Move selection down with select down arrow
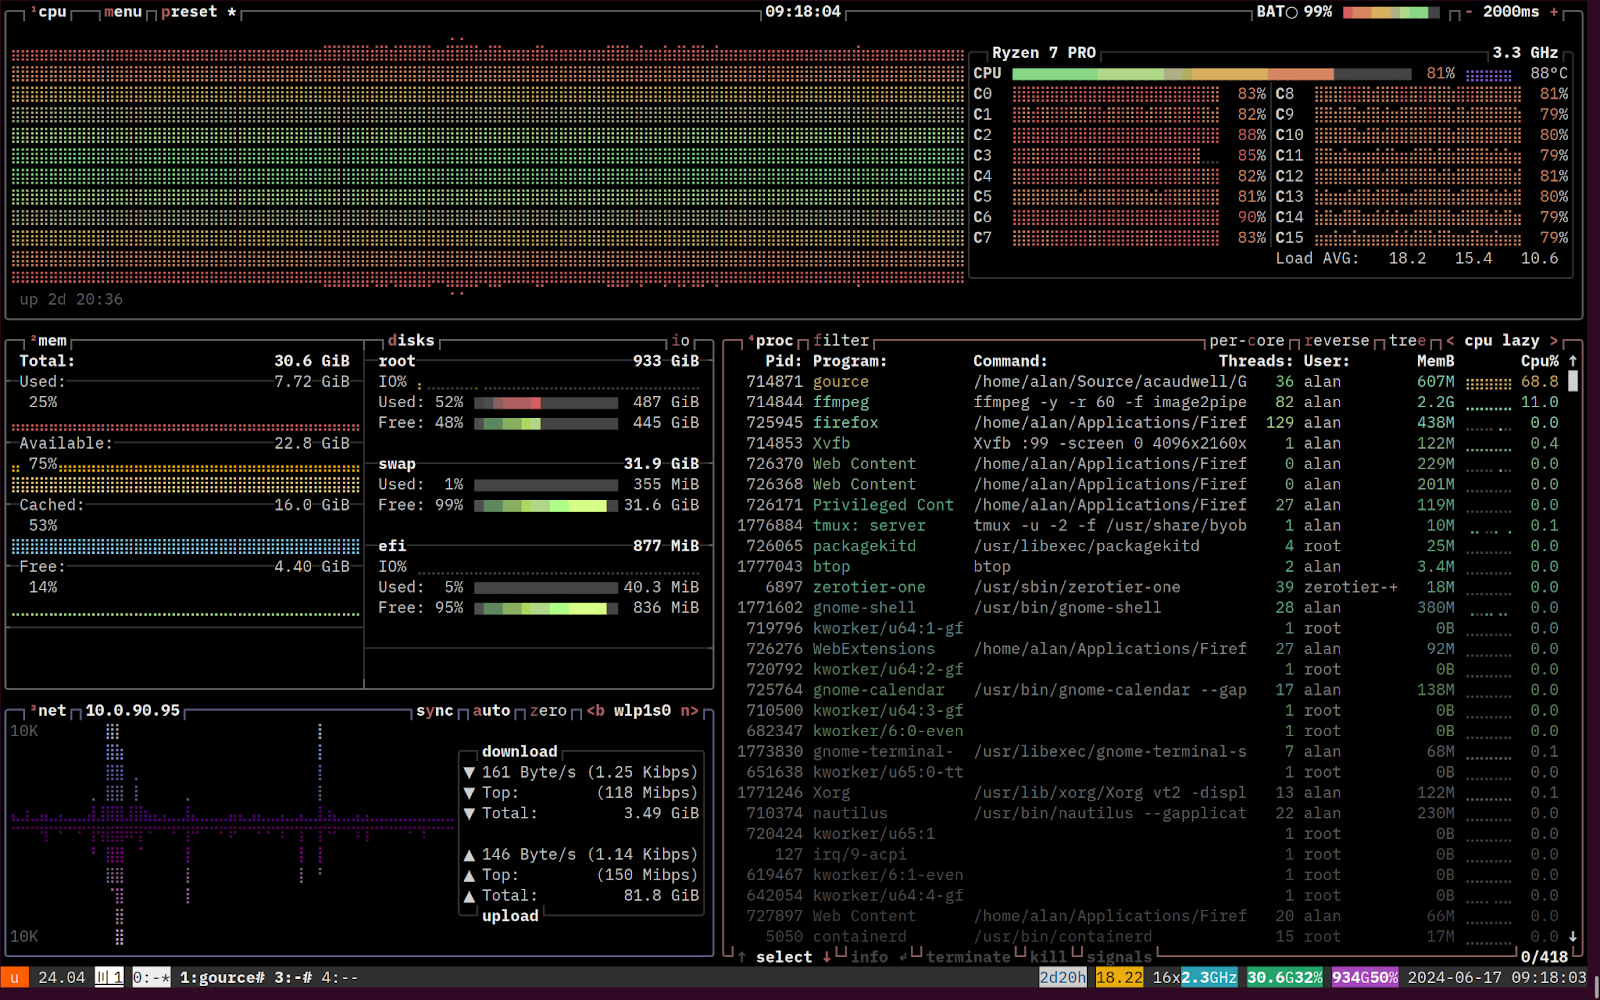 pyautogui.click(x=827, y=957)
